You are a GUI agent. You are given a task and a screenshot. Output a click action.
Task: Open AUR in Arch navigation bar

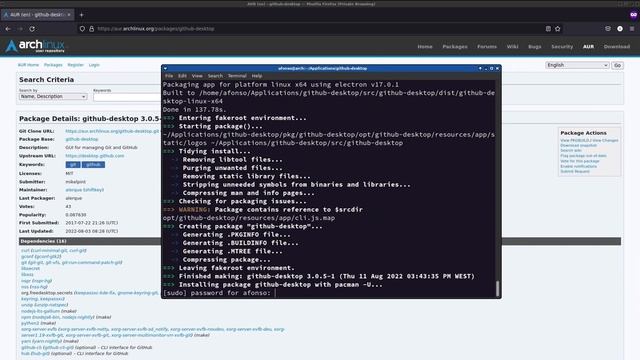pyautogui.click(x=588, y=47)
